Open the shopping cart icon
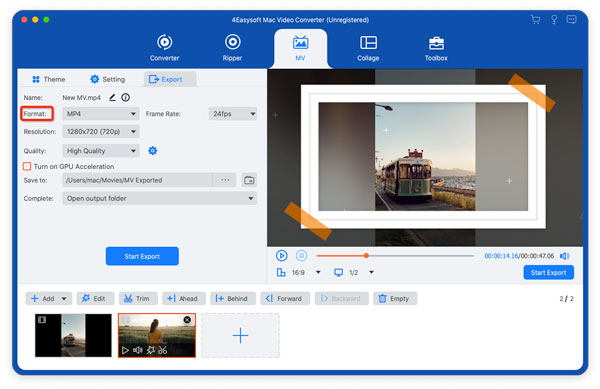600x389 pixels. coord(535,20)
